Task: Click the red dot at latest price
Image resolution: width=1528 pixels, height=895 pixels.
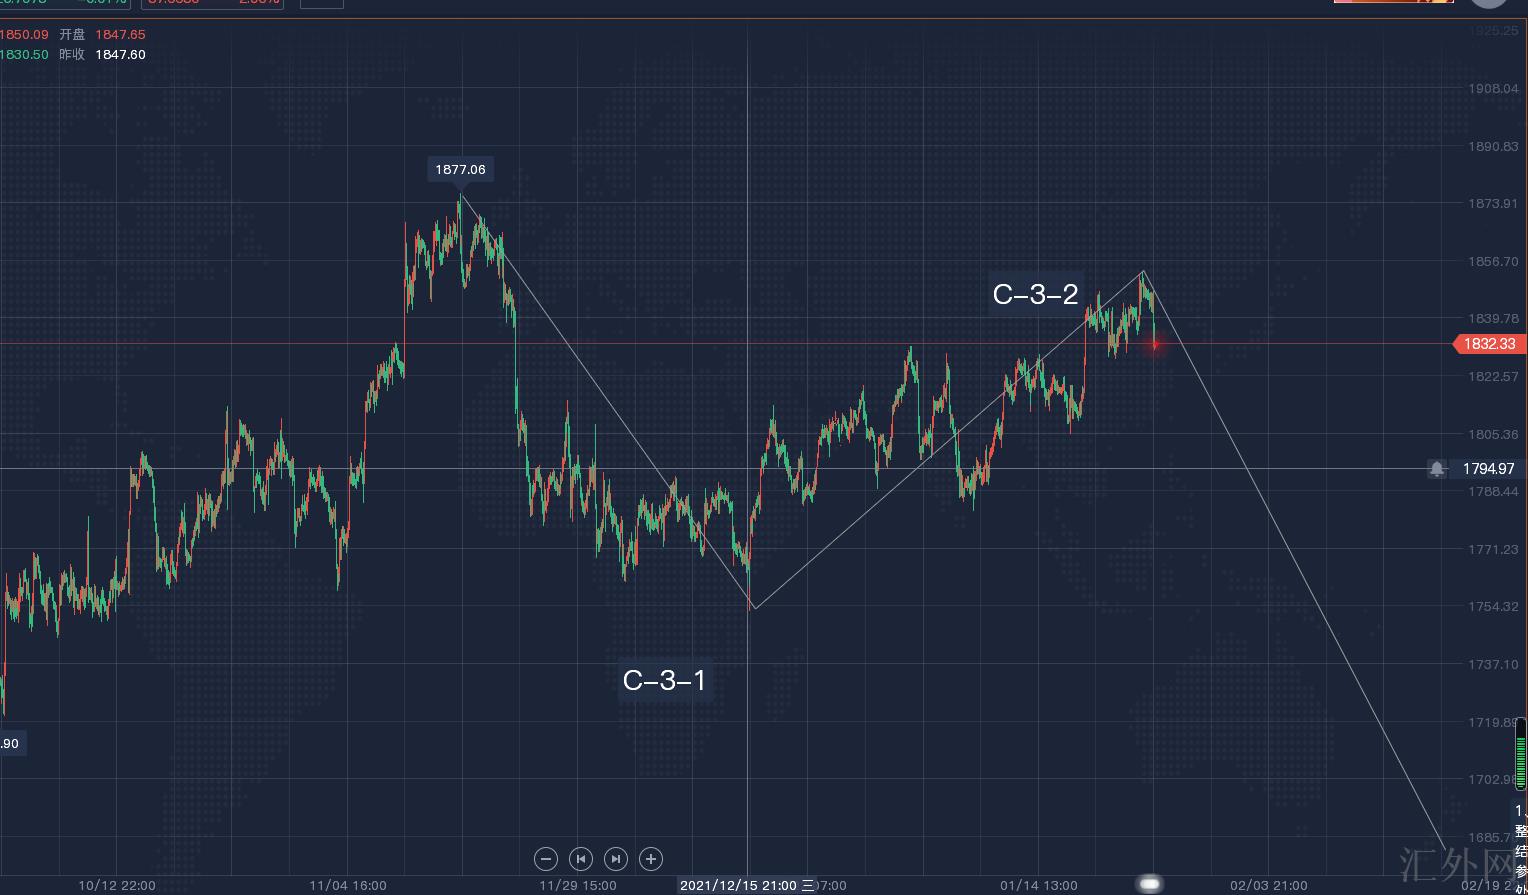Action: tap(1155, 344)
